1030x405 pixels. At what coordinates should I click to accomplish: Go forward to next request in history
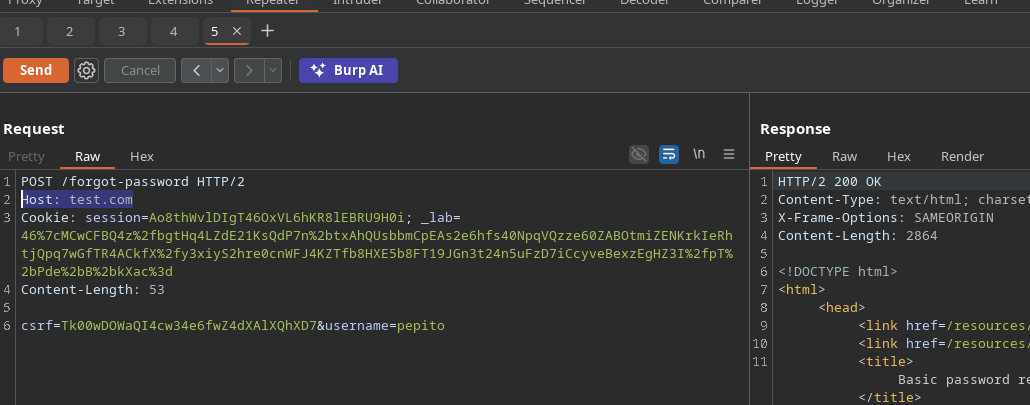pos(247,70)
